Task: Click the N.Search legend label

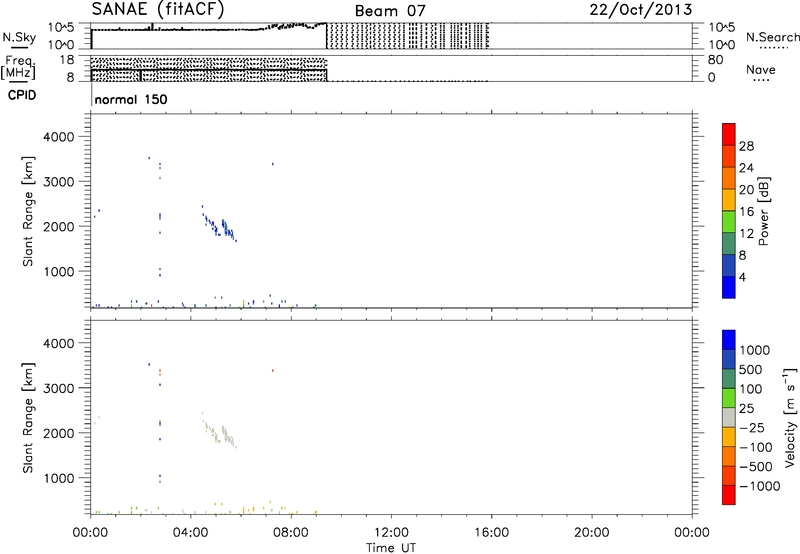Action: point(772,37)
